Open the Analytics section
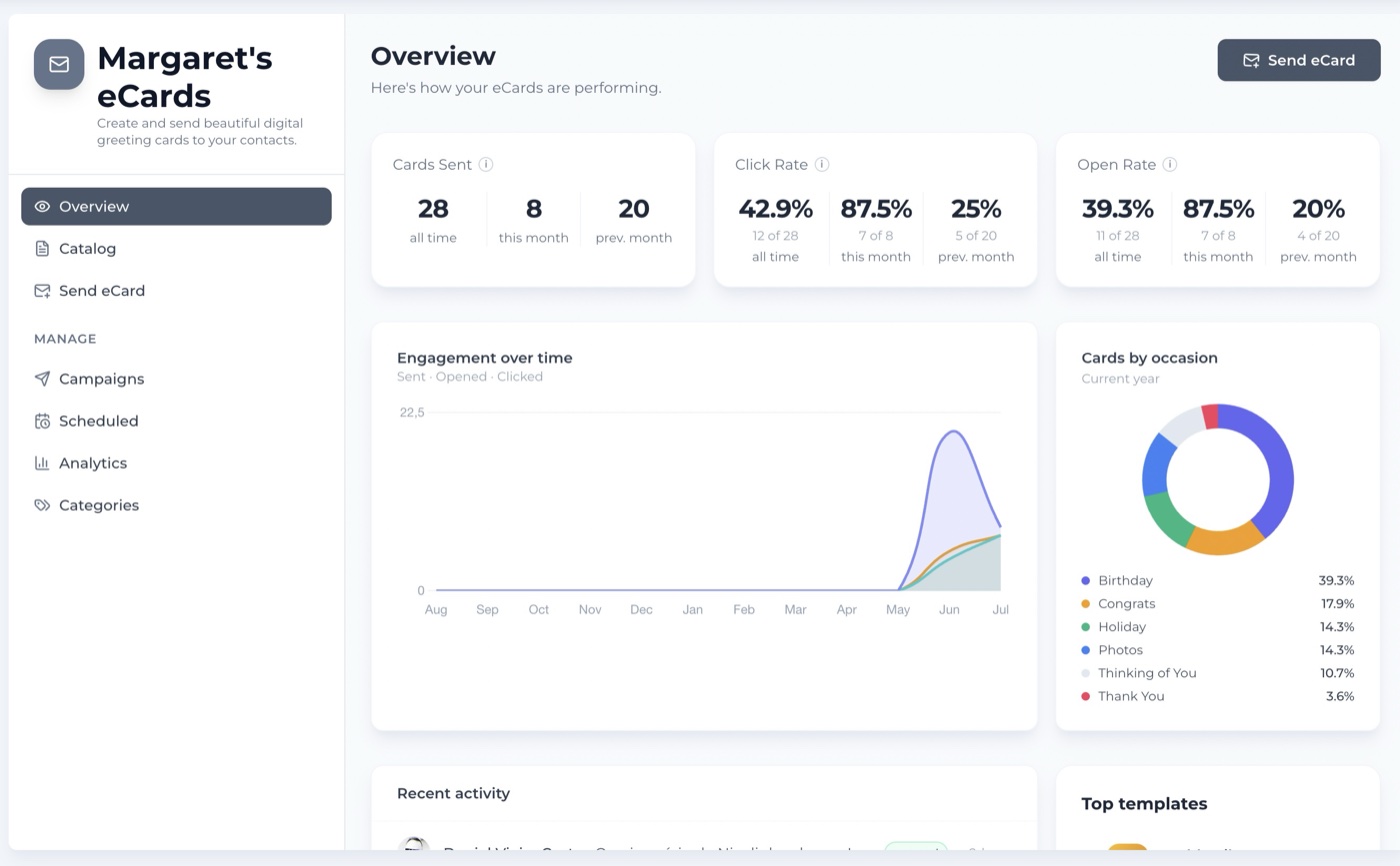 point(176,463)
